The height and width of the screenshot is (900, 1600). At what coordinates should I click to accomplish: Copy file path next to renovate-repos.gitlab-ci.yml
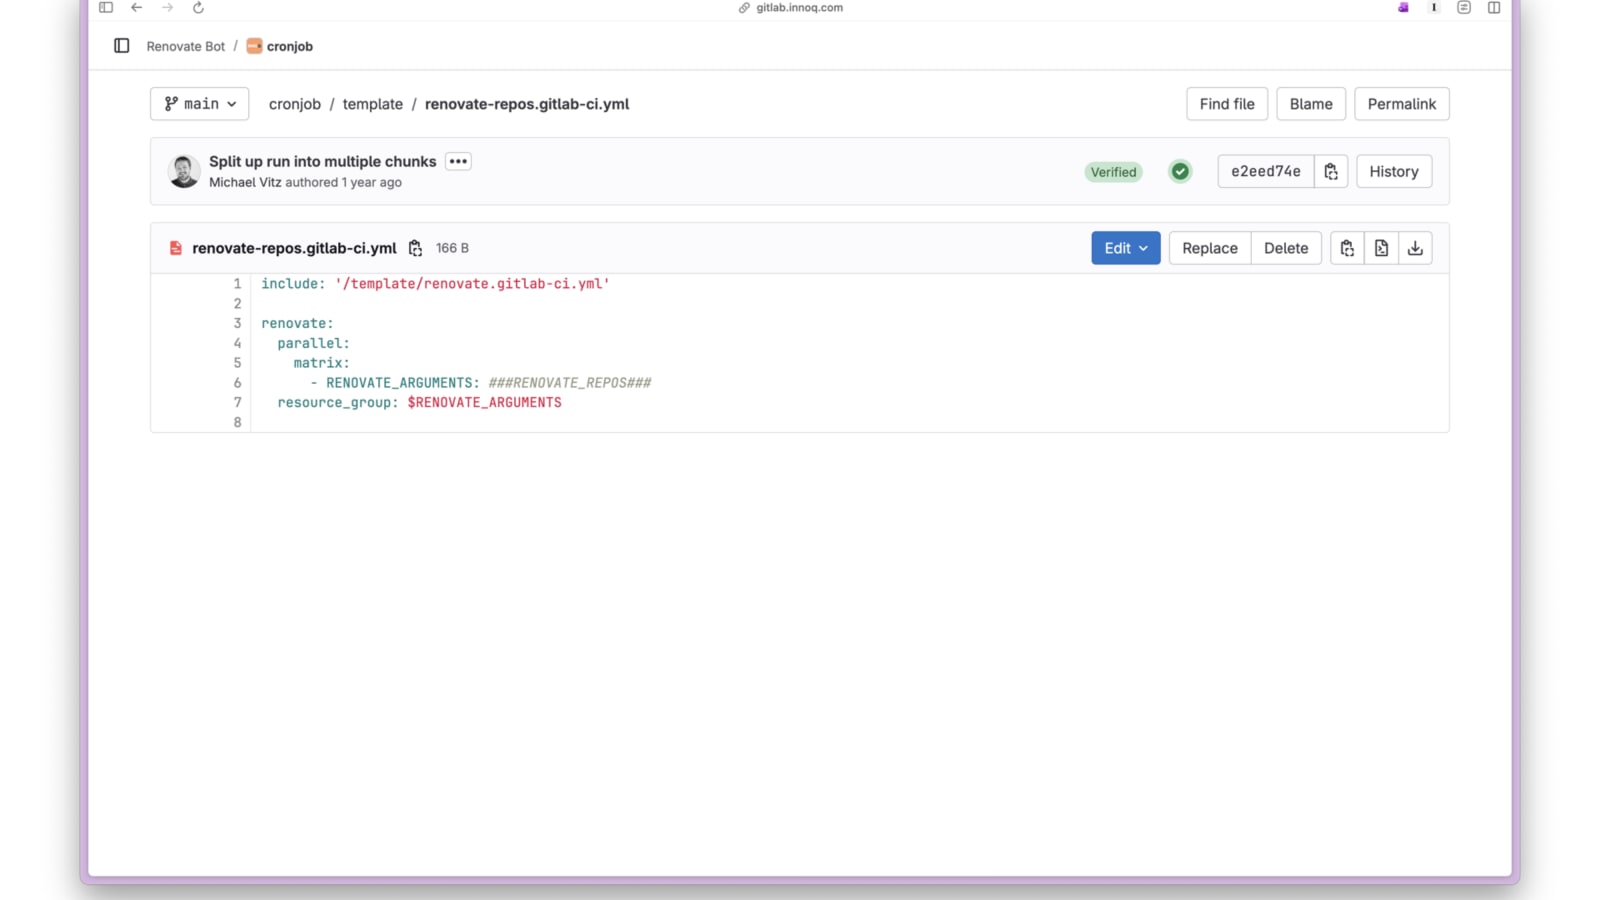[415, 248]
